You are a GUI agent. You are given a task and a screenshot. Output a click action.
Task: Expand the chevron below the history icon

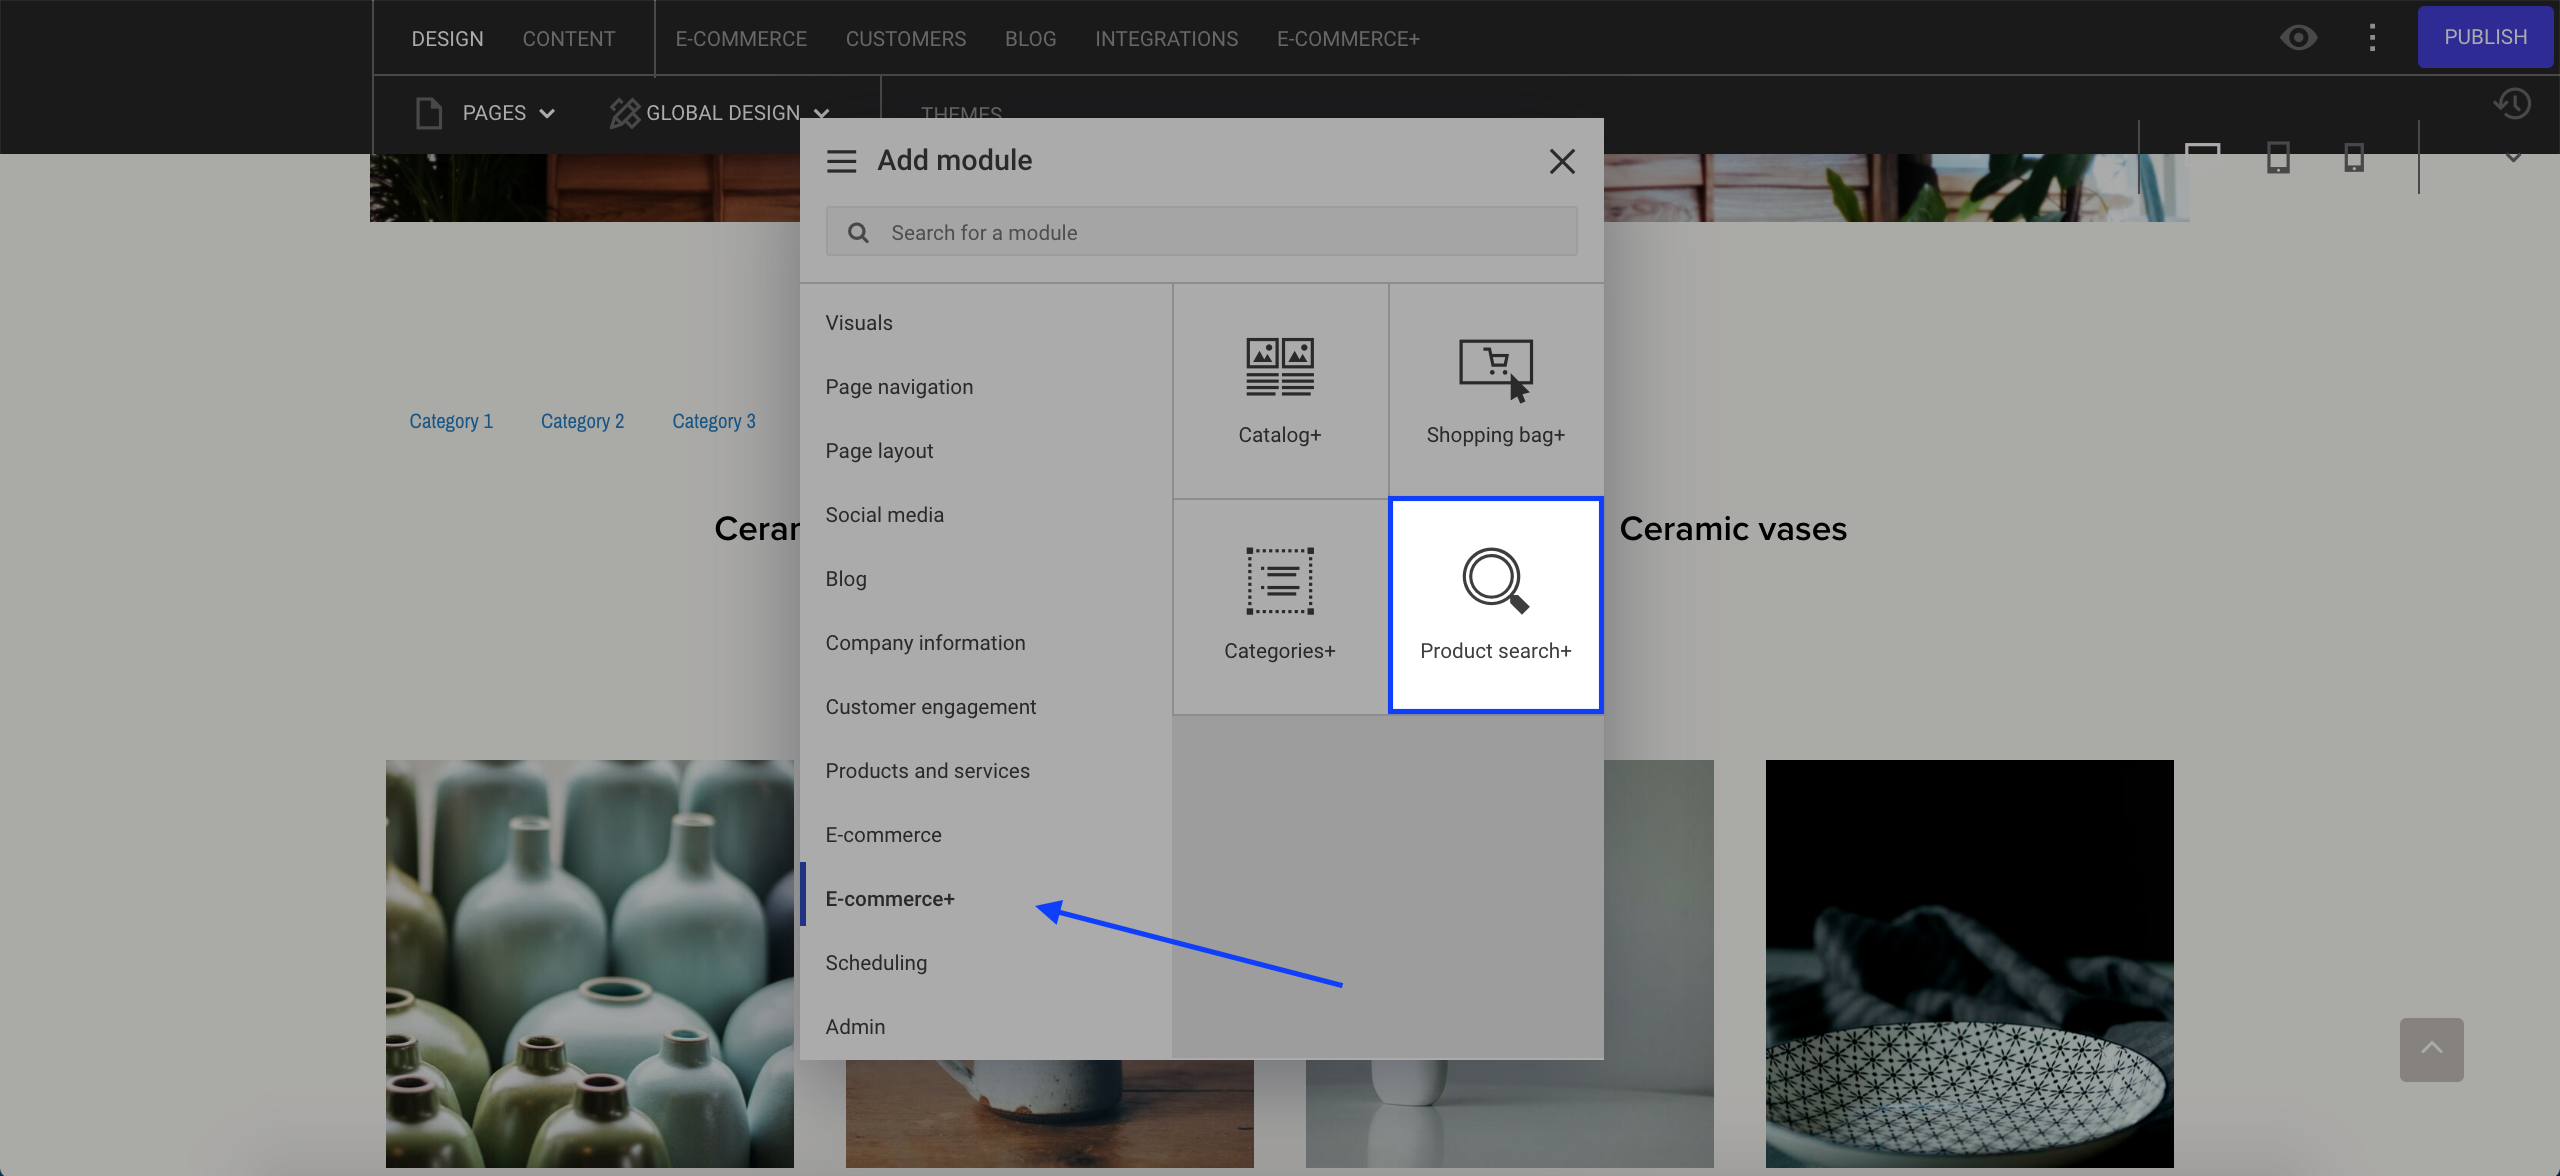2512,157
